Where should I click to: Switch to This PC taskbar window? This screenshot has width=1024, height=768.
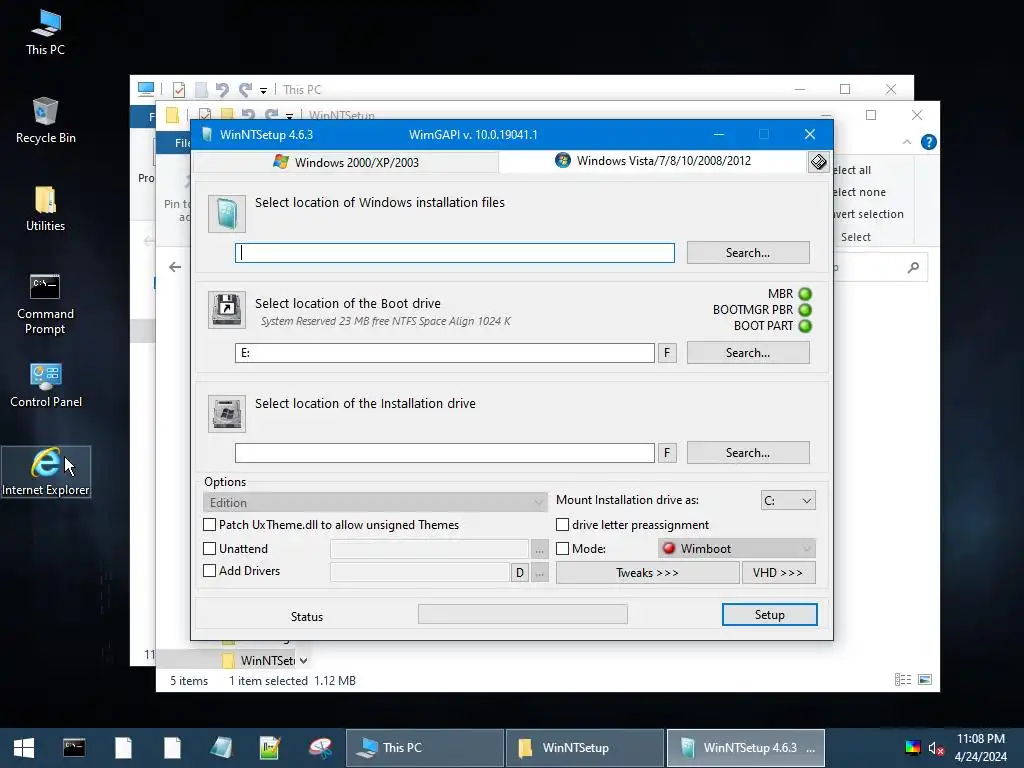[x=424, y=748]
